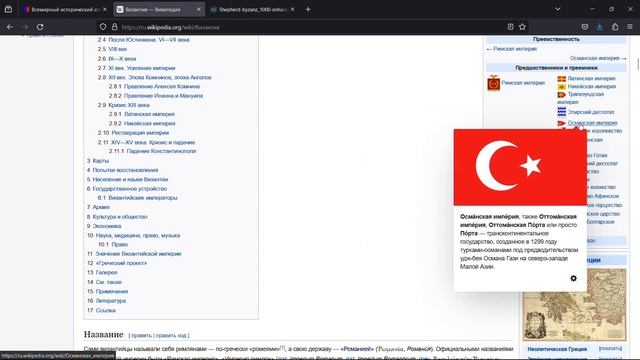Click the Epirus Despotate flag icon
640x360 pixels.
[562, 112]
